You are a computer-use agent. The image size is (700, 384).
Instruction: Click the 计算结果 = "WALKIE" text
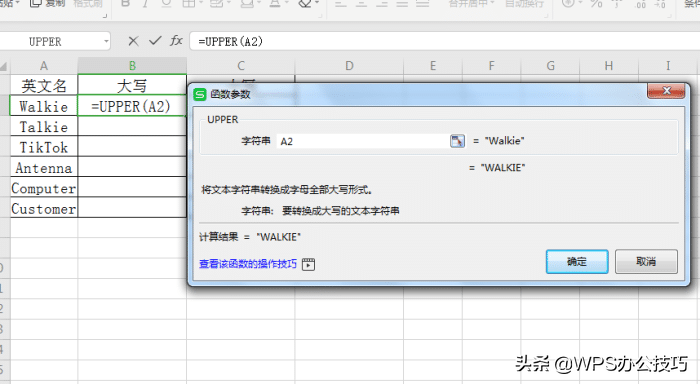(x=250, y=237)
